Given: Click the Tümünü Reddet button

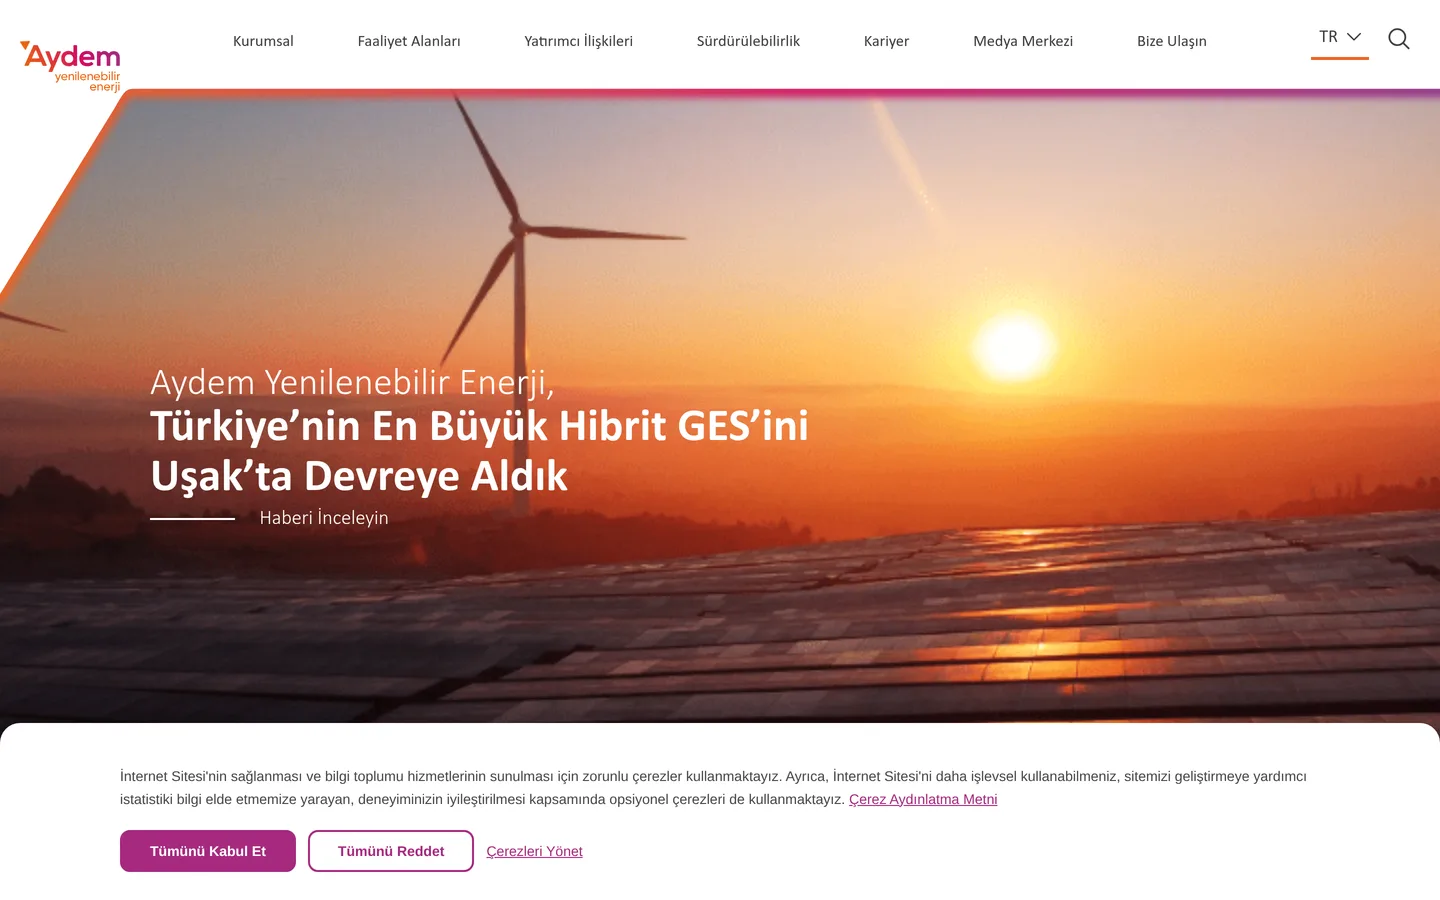Looking at the screenshot, I should click(391, 851).
